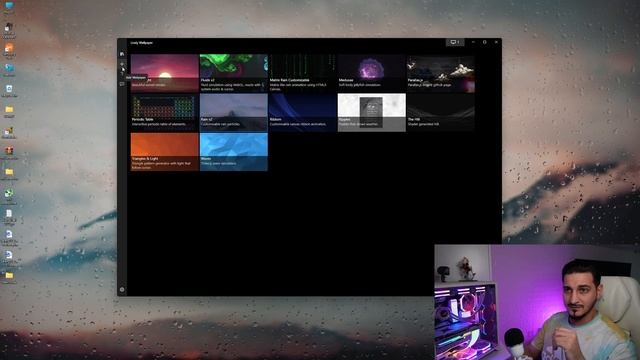Viewport: 640px width, 360px height.
Task: Choose the Rain v2 wallpaper
Action: [233, 112]
